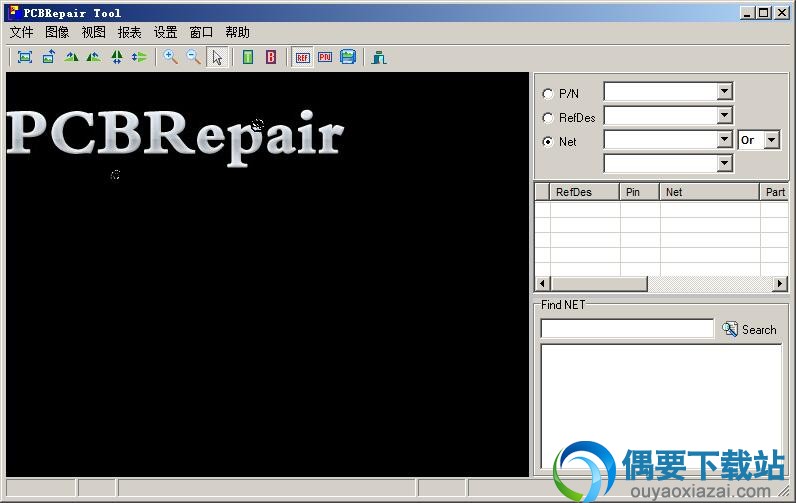Open the 文件 menu
The image size is (796, 503).
coord(21,32)
